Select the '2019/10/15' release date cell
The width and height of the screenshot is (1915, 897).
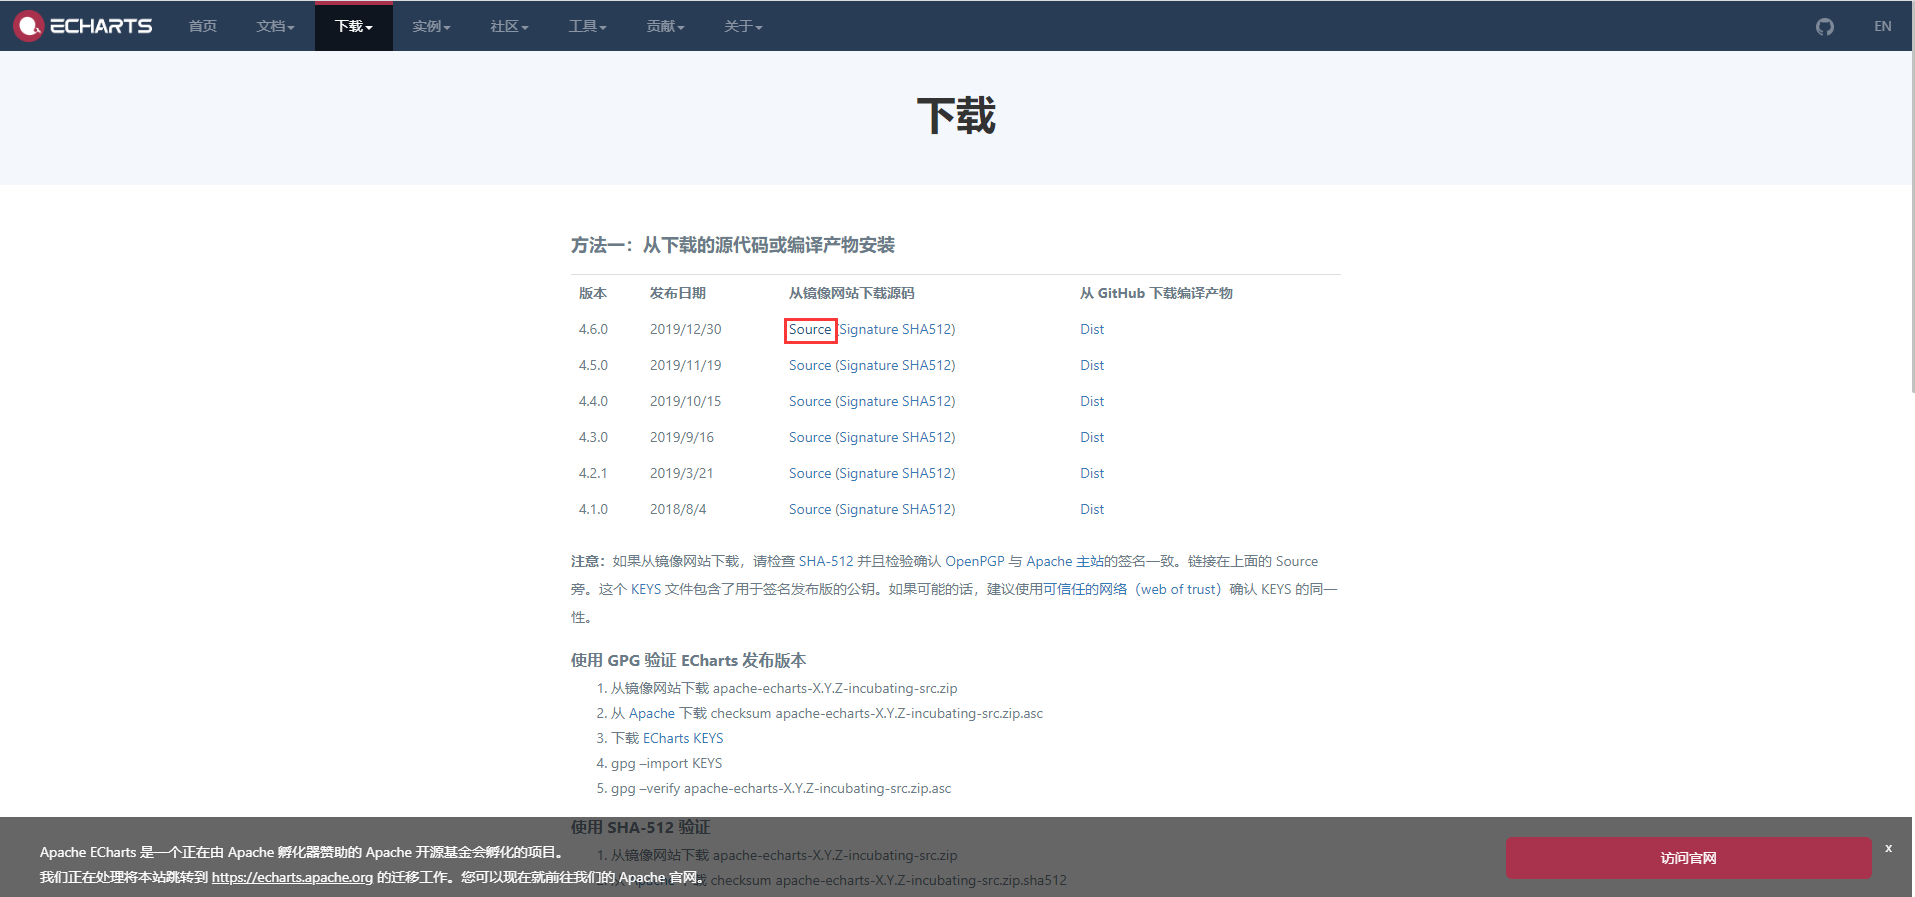pyautogui.click(x=685, y=401)
